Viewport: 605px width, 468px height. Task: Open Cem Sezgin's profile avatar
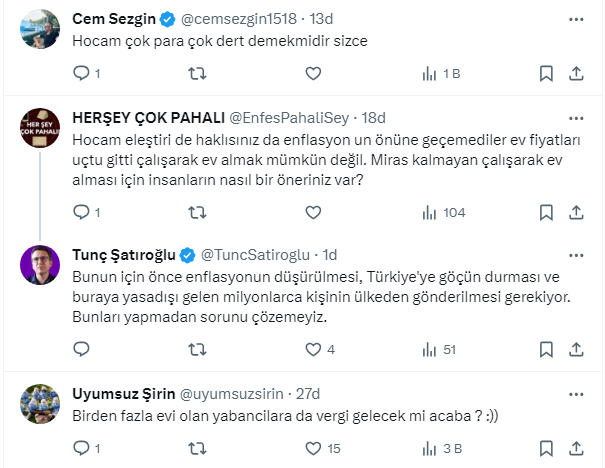(39, 27)
